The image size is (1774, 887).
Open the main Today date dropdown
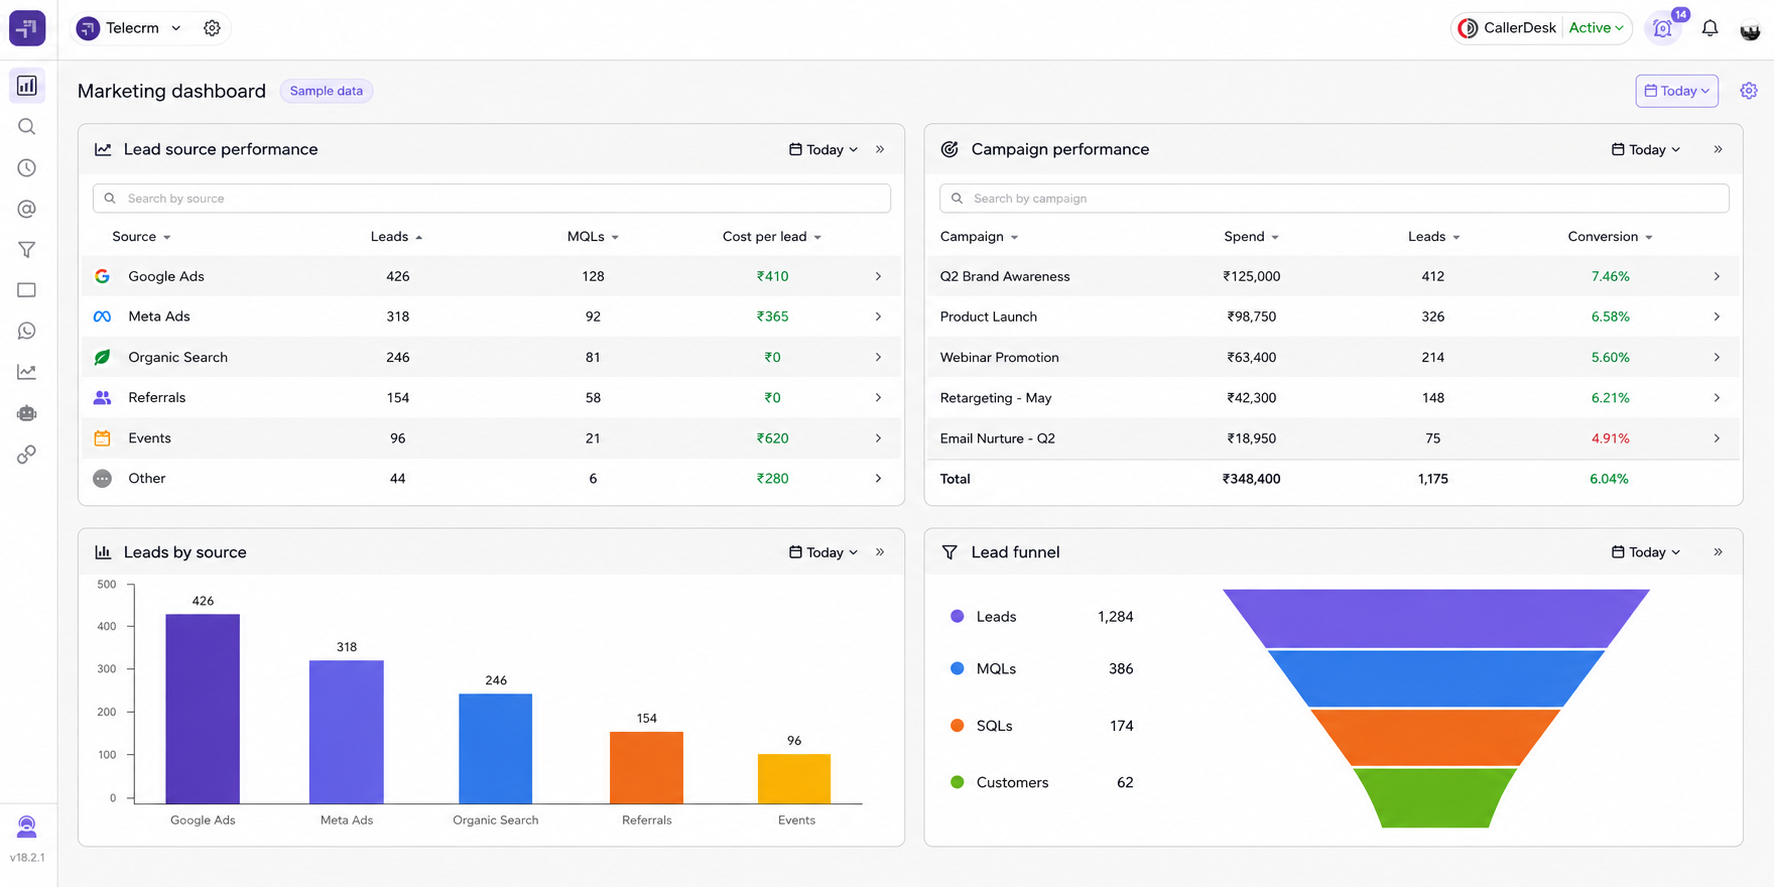coord(1677,91)
